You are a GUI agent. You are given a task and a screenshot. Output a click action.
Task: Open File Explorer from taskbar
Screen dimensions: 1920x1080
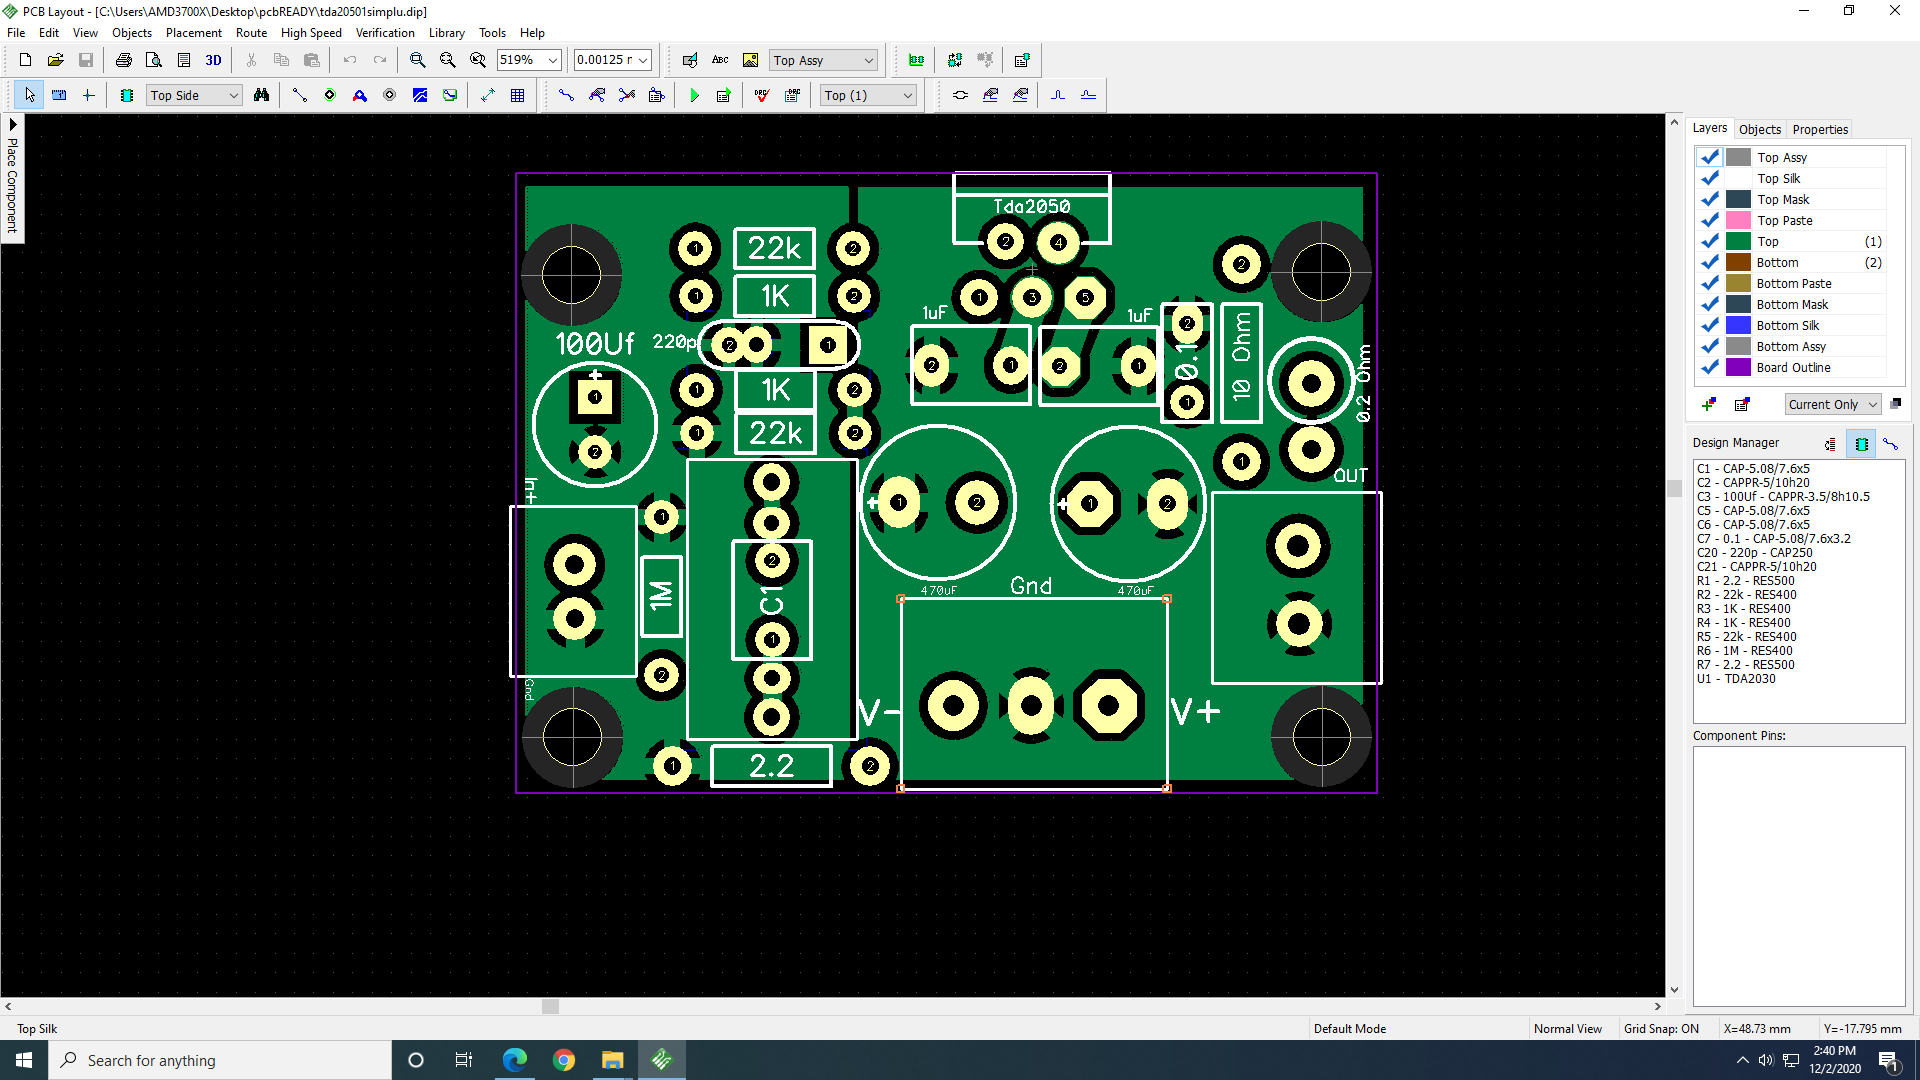[x=613, y=1060]
